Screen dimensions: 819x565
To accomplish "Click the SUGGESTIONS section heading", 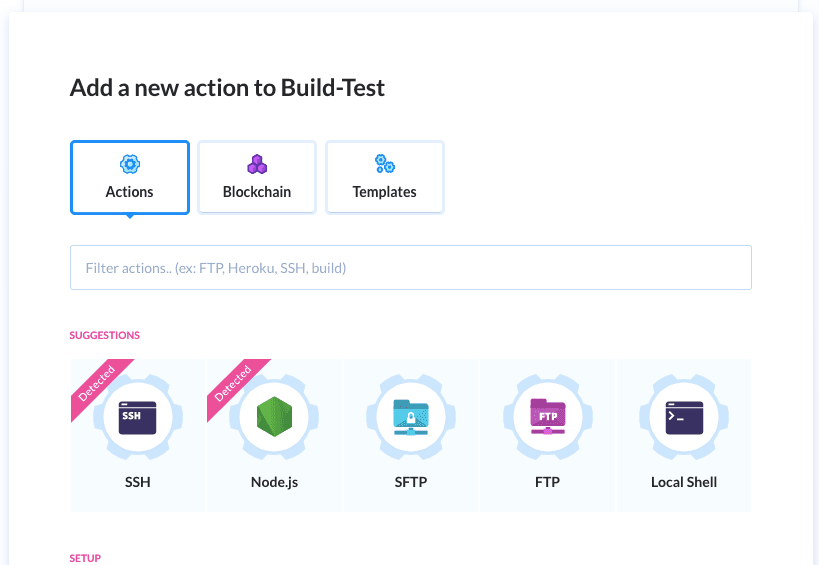I will click(104, 335).
